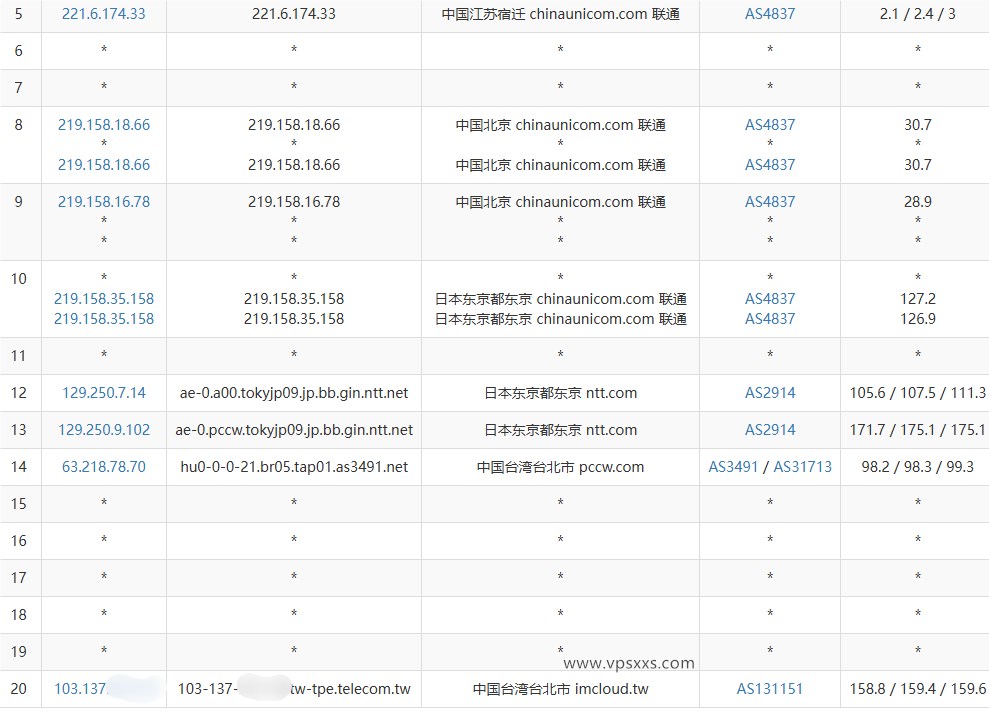Click the AS4837 link on hop 5
Screen dimensions: 989x715
tap(769, 14)
